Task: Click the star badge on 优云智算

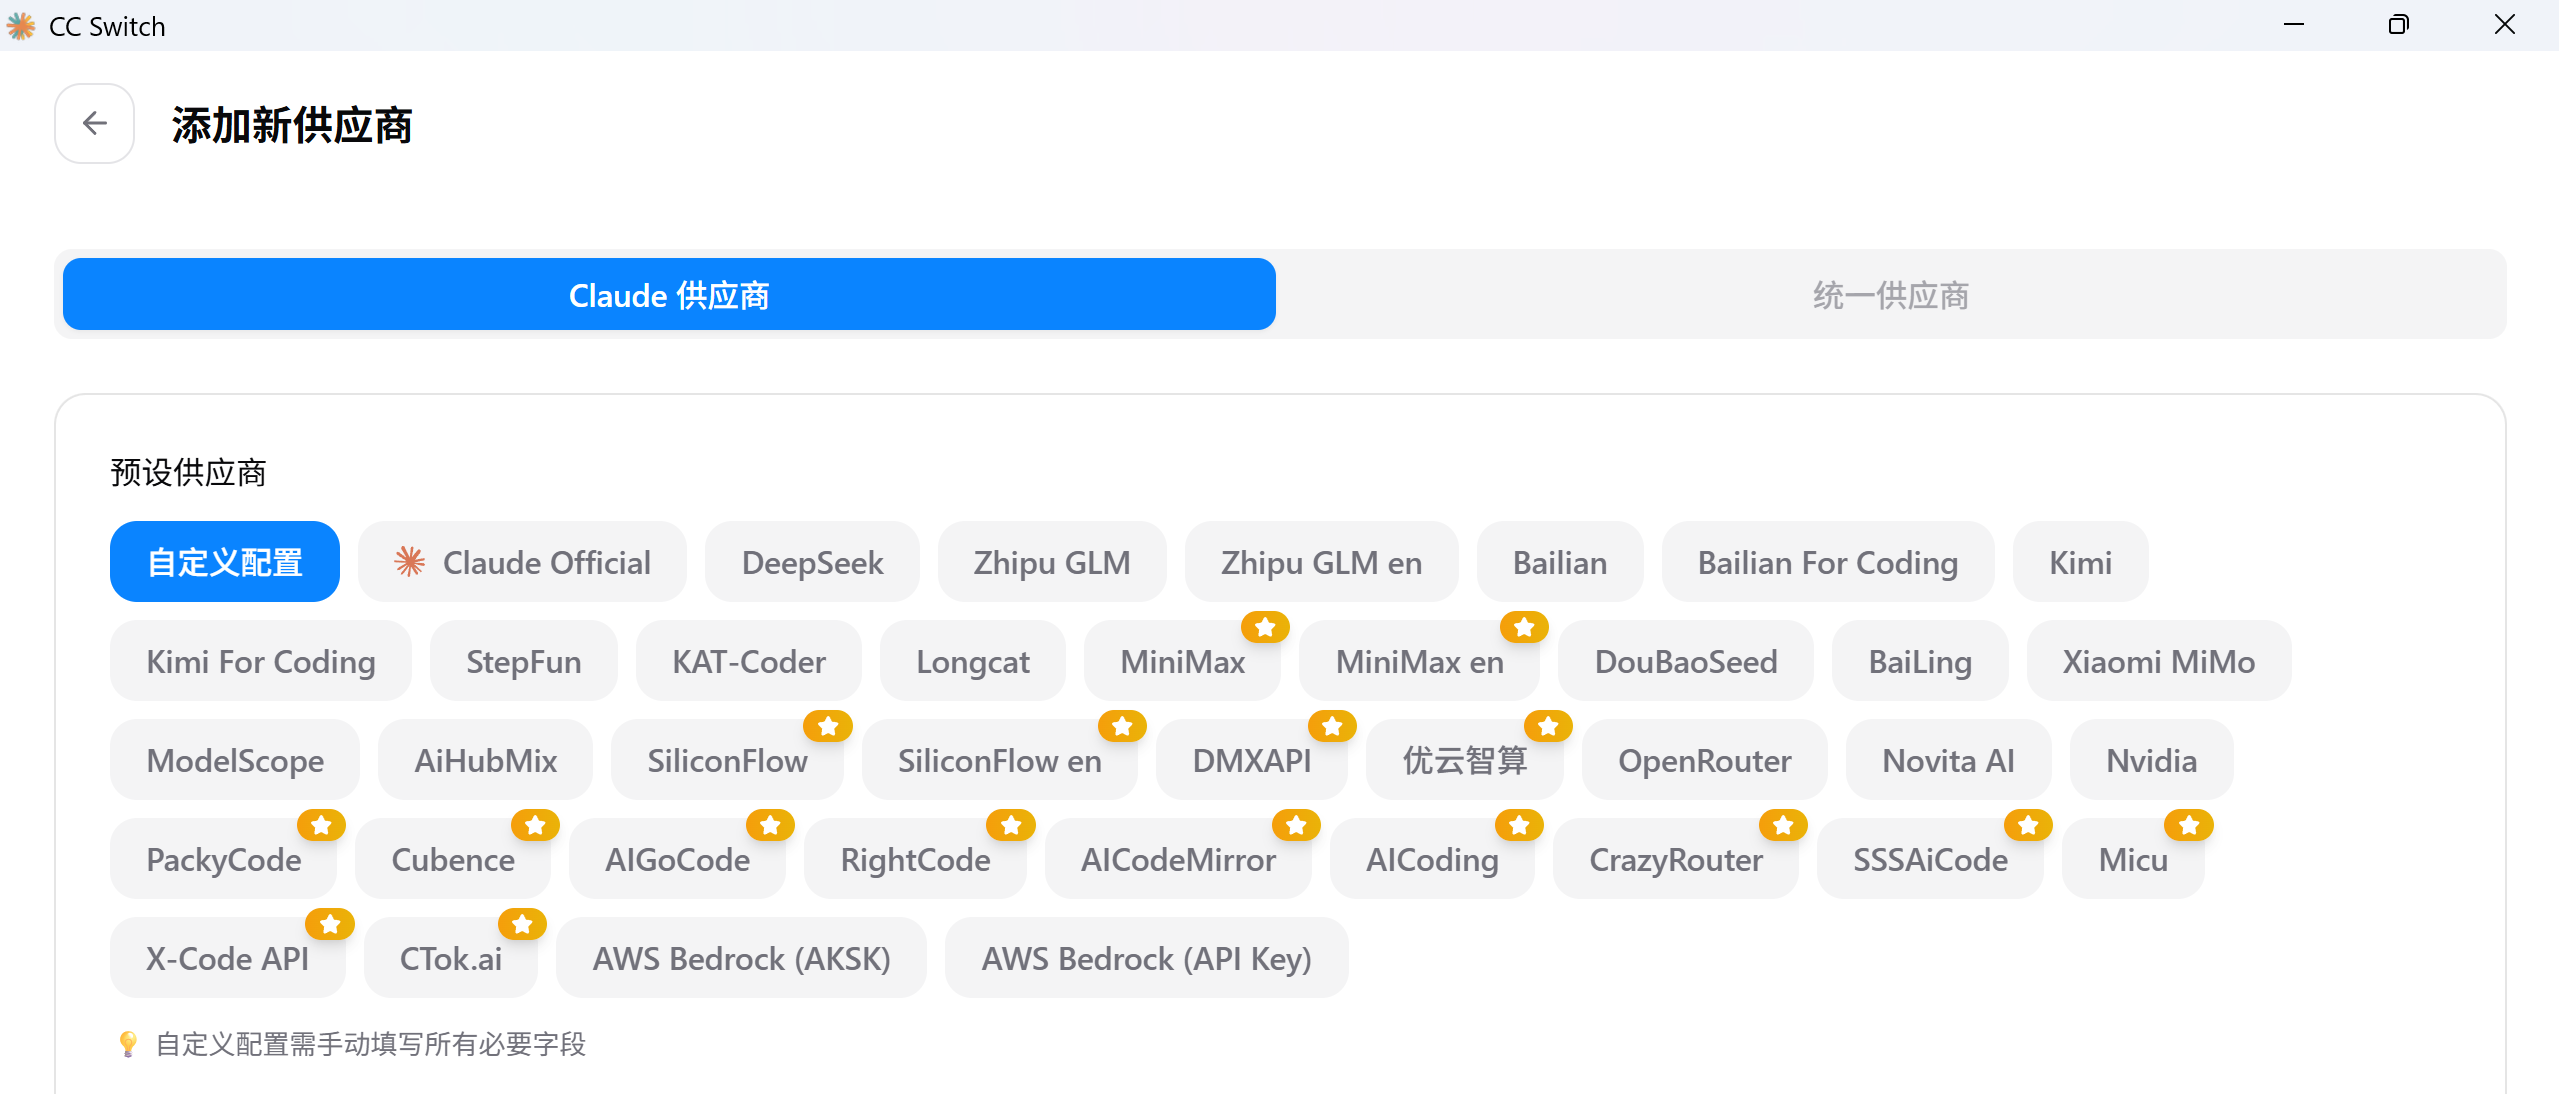Action: tap(1548, 726)
